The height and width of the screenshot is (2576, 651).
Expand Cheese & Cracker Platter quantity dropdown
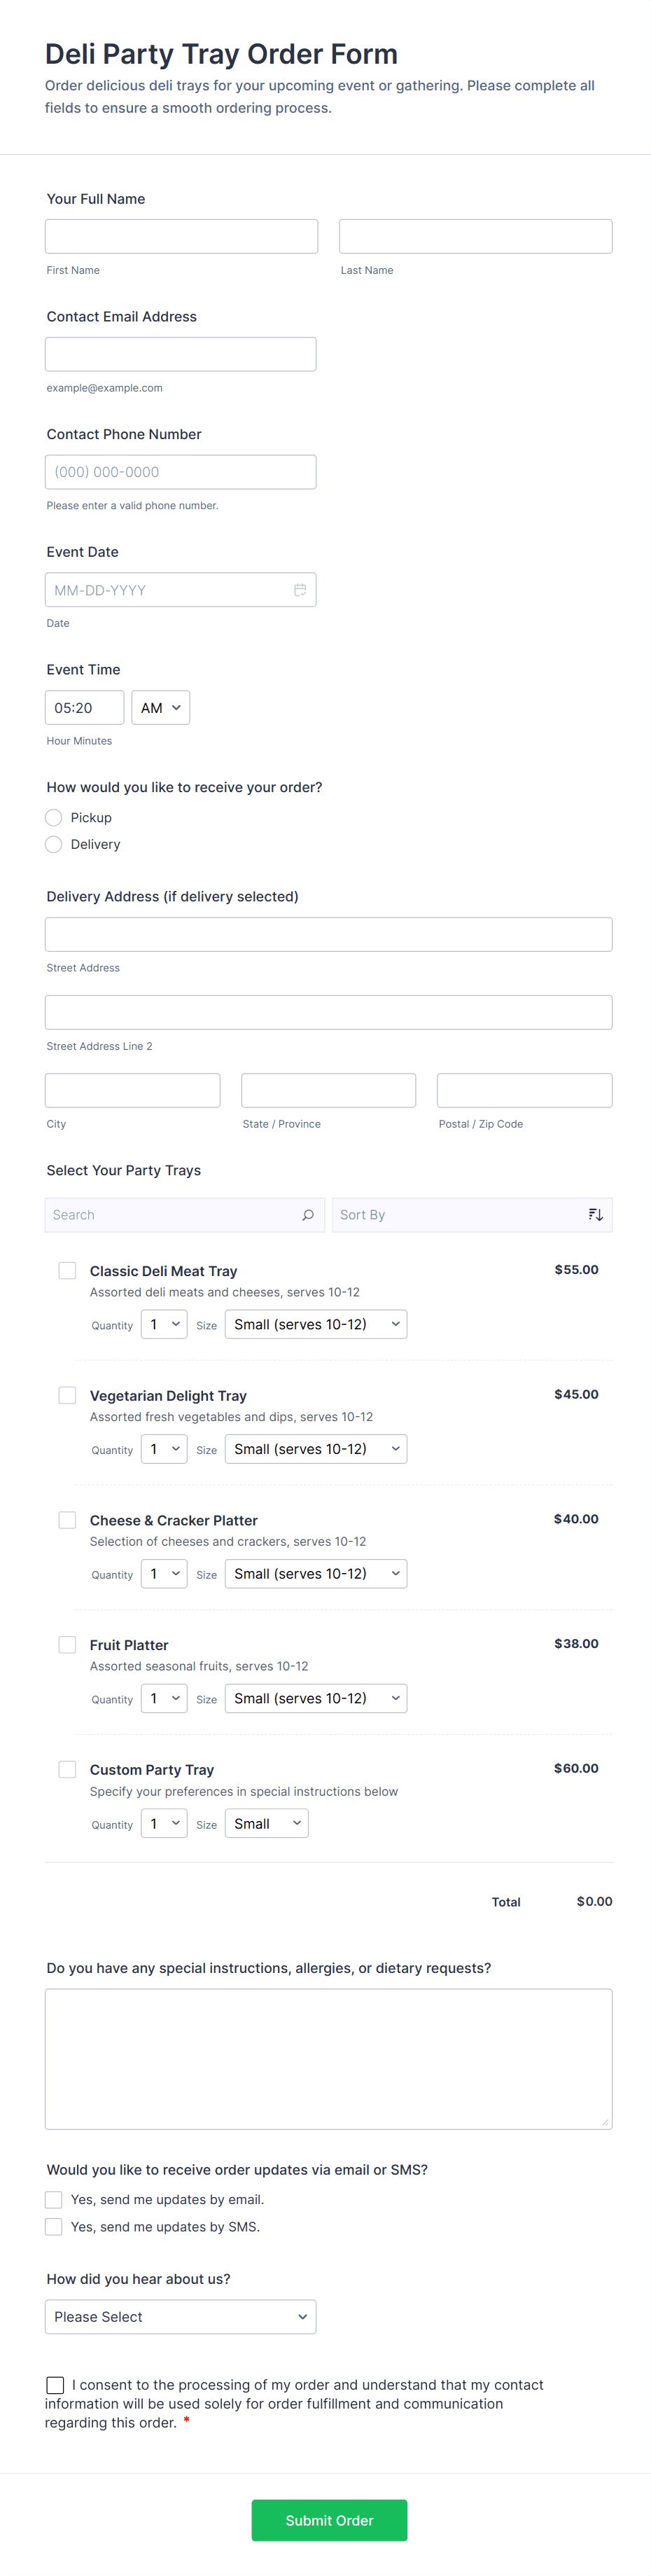[164, 1574]
